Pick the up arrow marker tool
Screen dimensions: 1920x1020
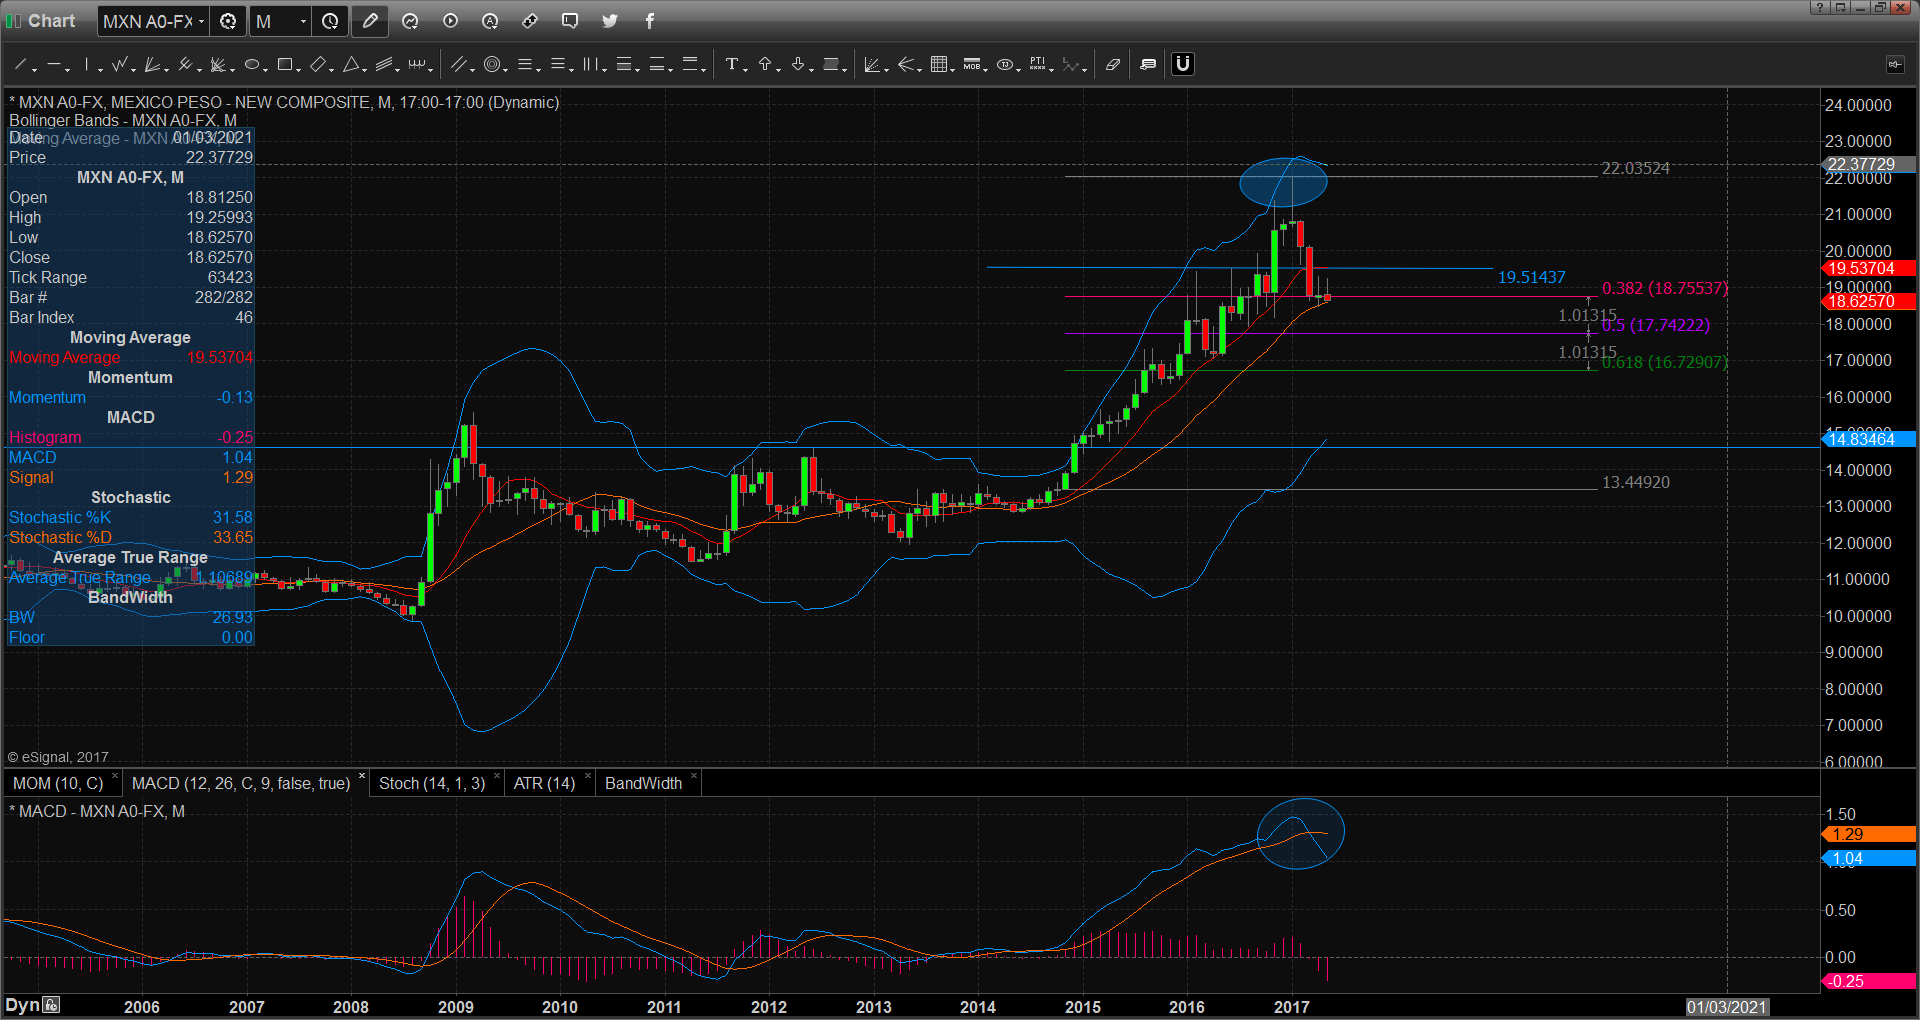(x=765, y=64)
